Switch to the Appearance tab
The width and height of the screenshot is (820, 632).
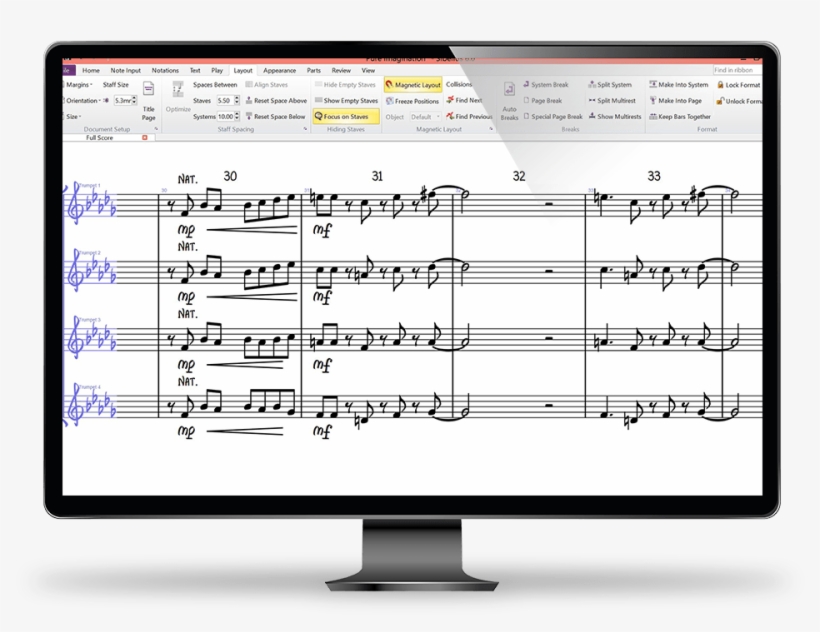tap(280, 70)
